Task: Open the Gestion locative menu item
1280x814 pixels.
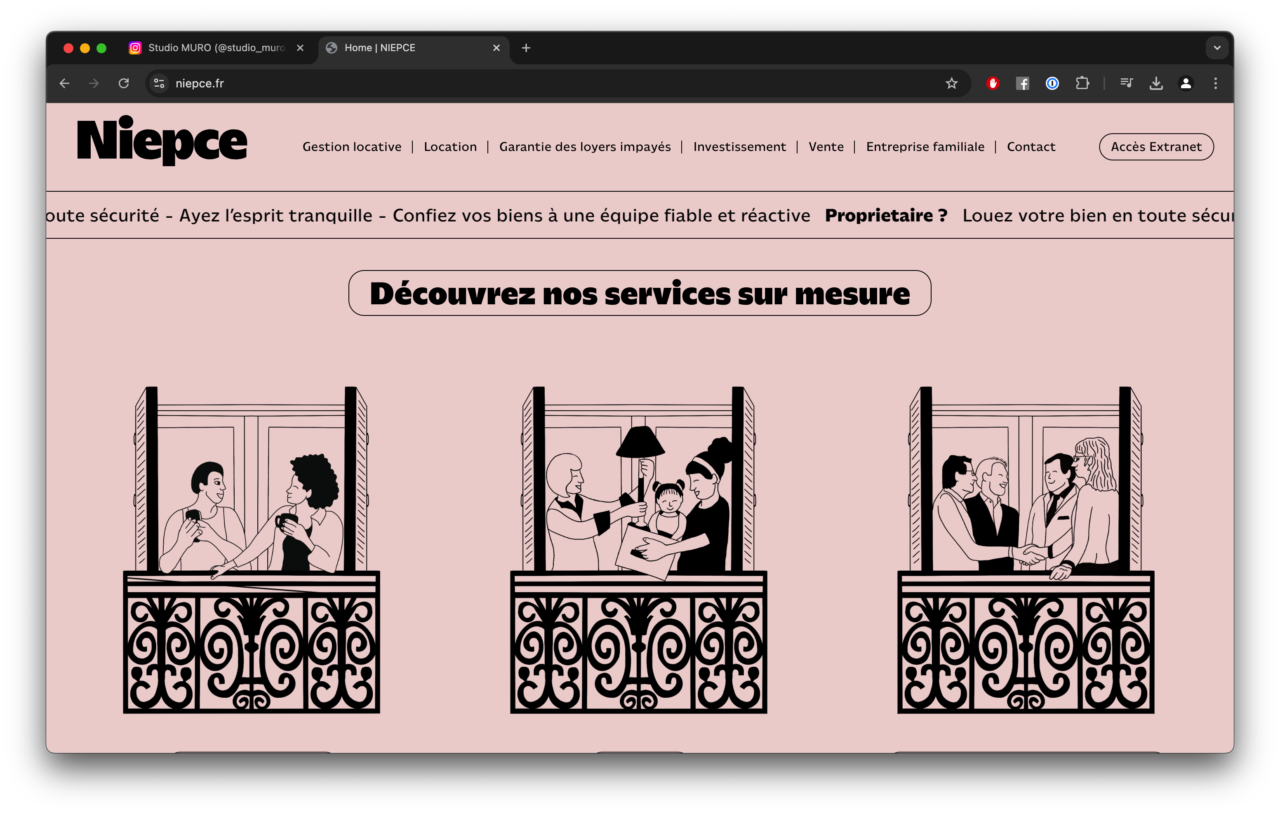Action: [x=352, y=147]
